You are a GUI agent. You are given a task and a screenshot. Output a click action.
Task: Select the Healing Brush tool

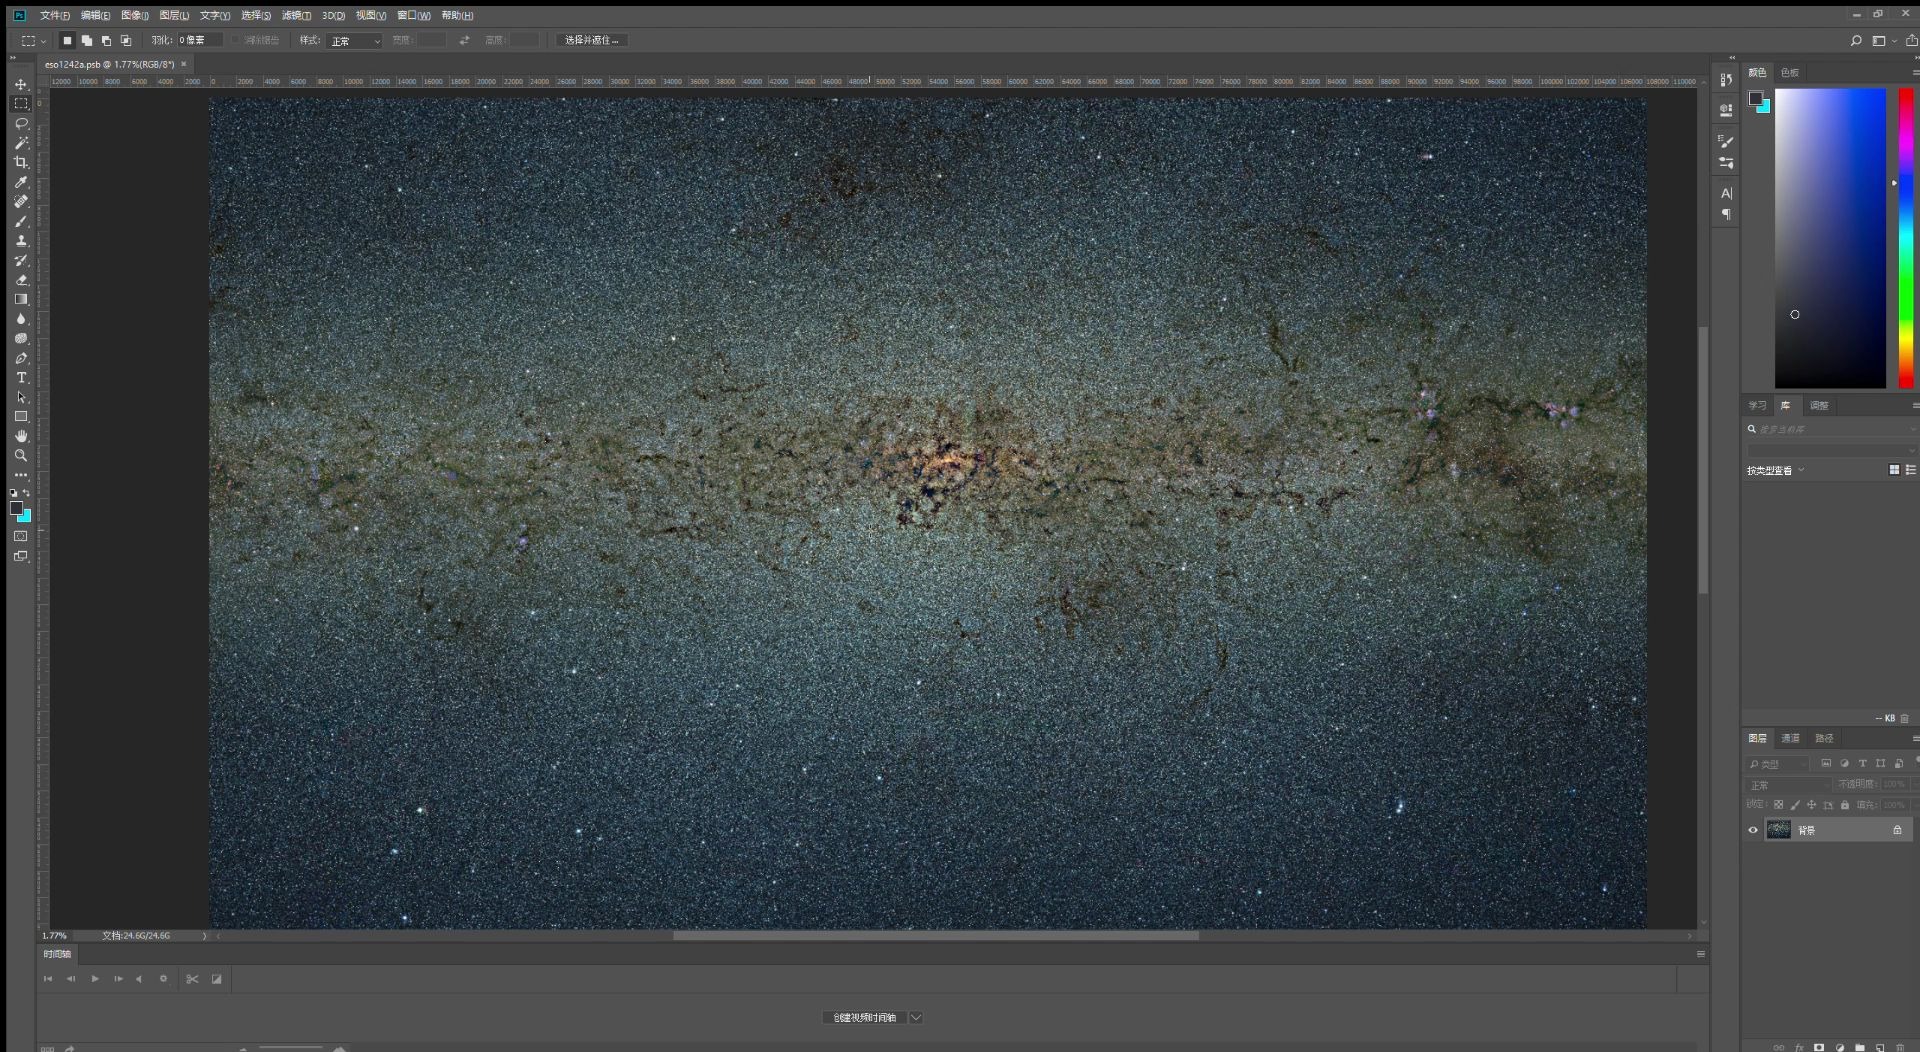pos(21,202)
